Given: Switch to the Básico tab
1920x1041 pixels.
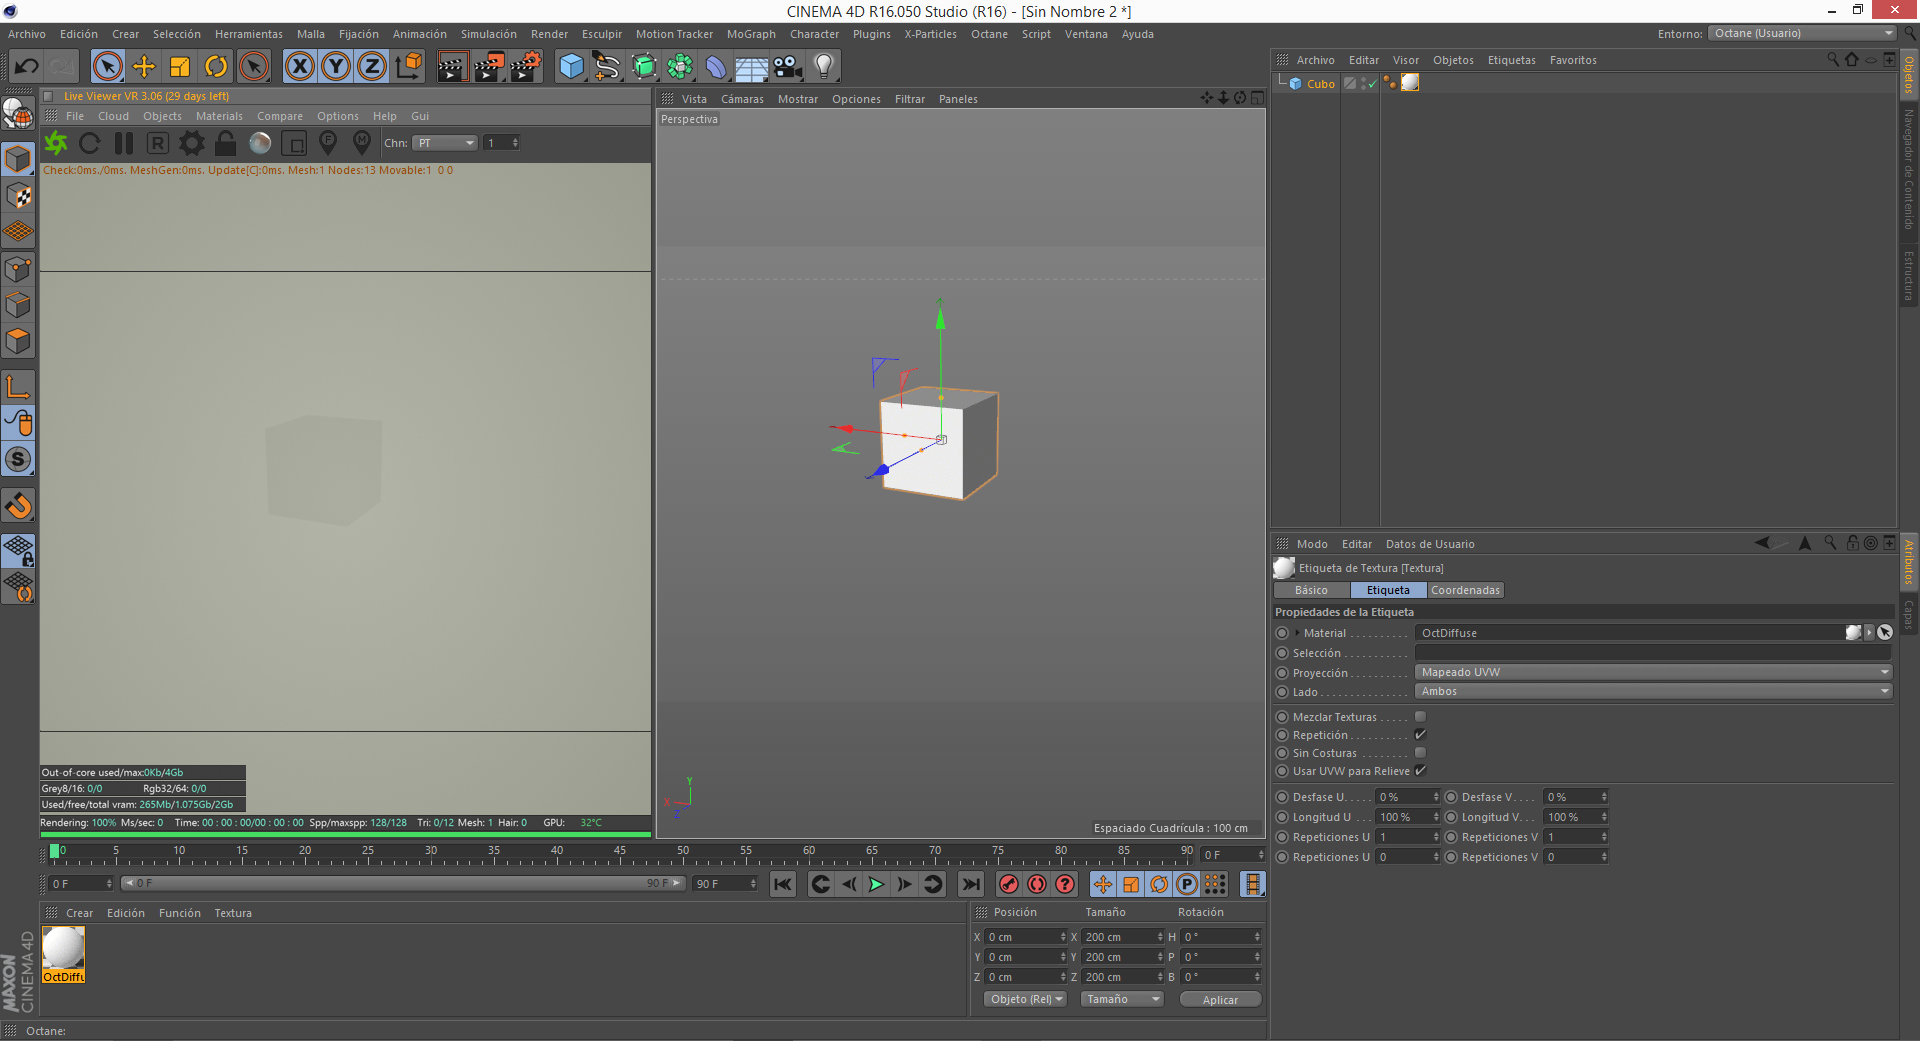Looking at the screenshot, I should click(x=1311, y=590).
